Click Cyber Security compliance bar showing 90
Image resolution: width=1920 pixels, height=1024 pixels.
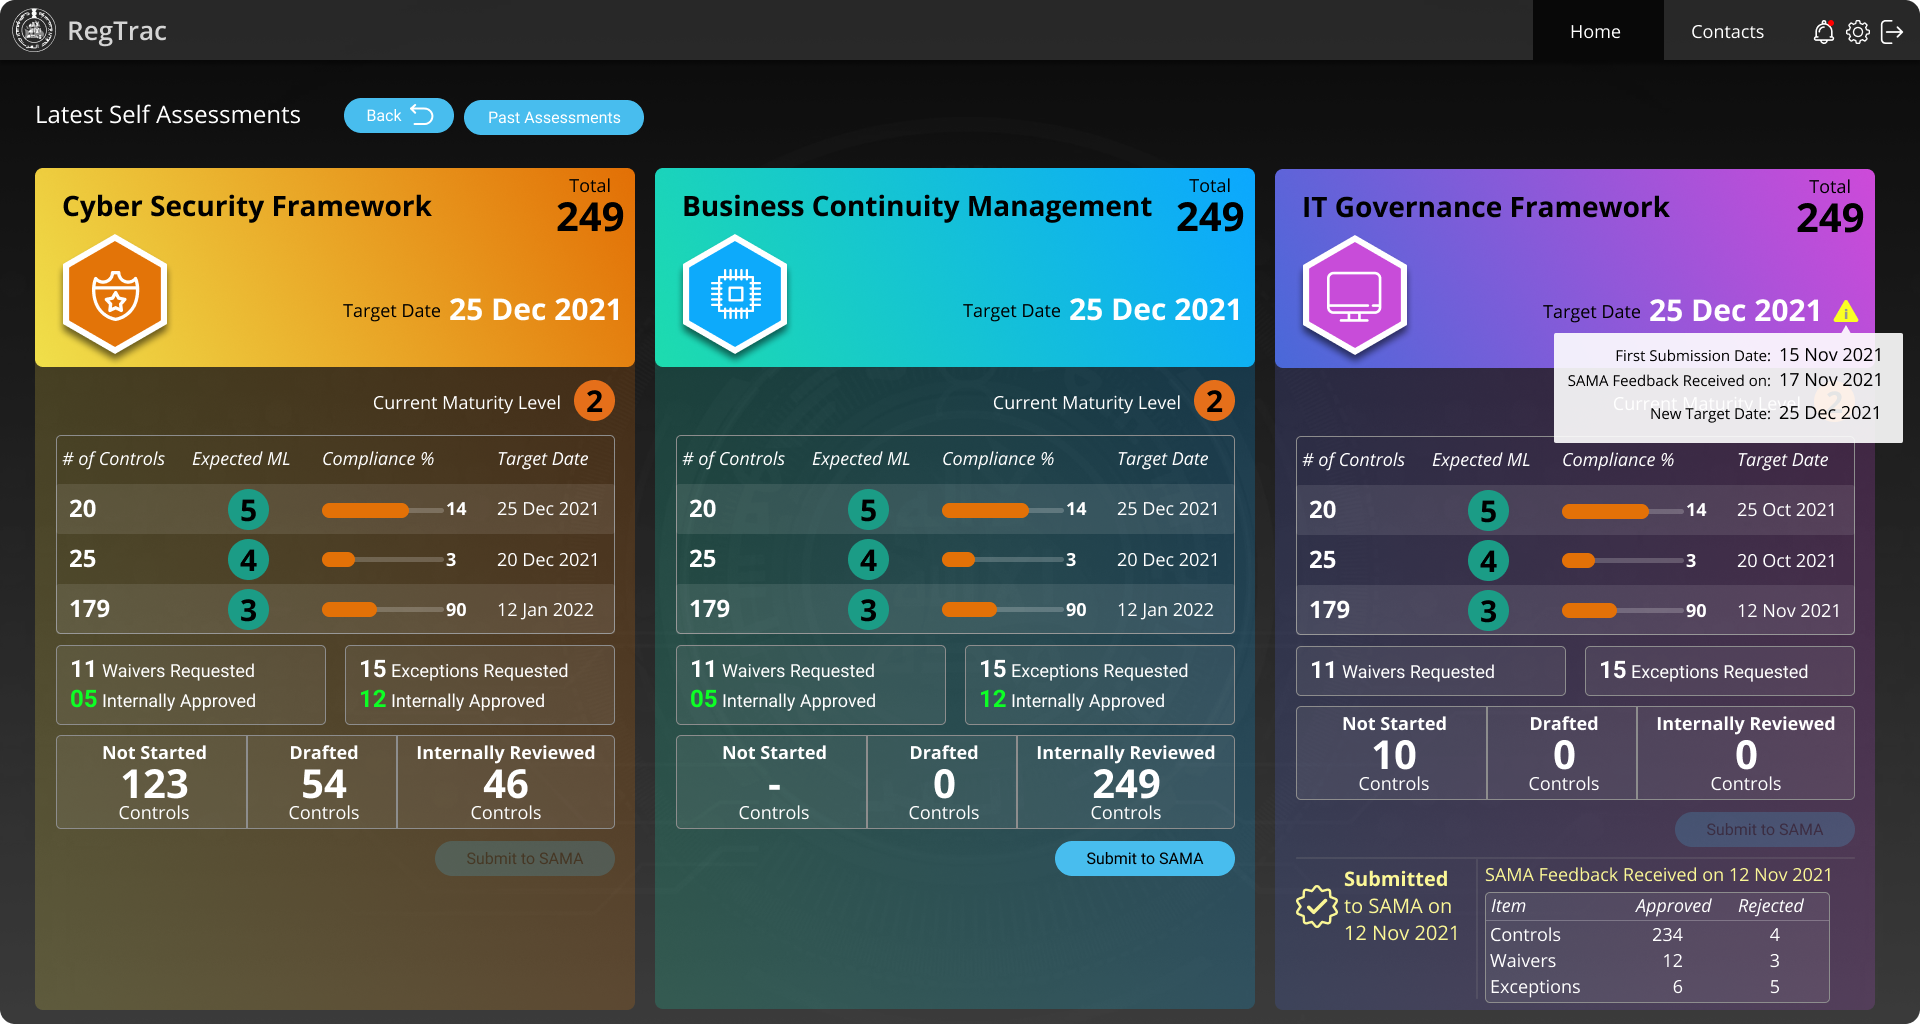pos(381,610)
